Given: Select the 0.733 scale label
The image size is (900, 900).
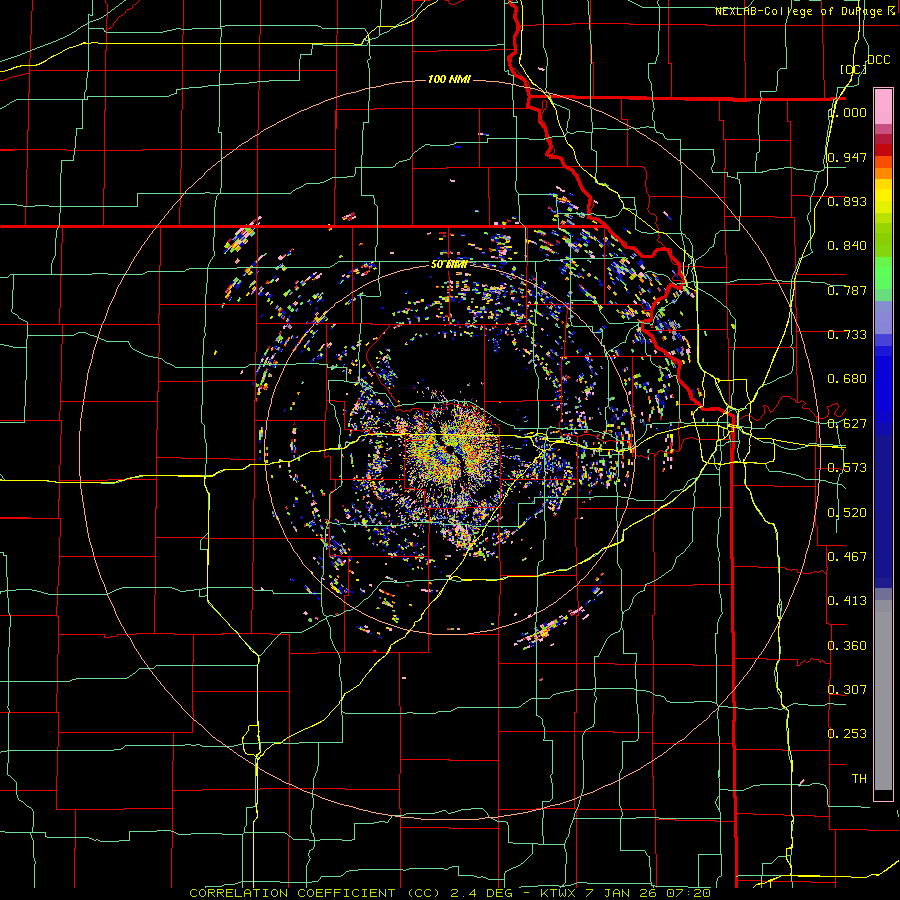Looking at the screenshot, I should point(847,335).
